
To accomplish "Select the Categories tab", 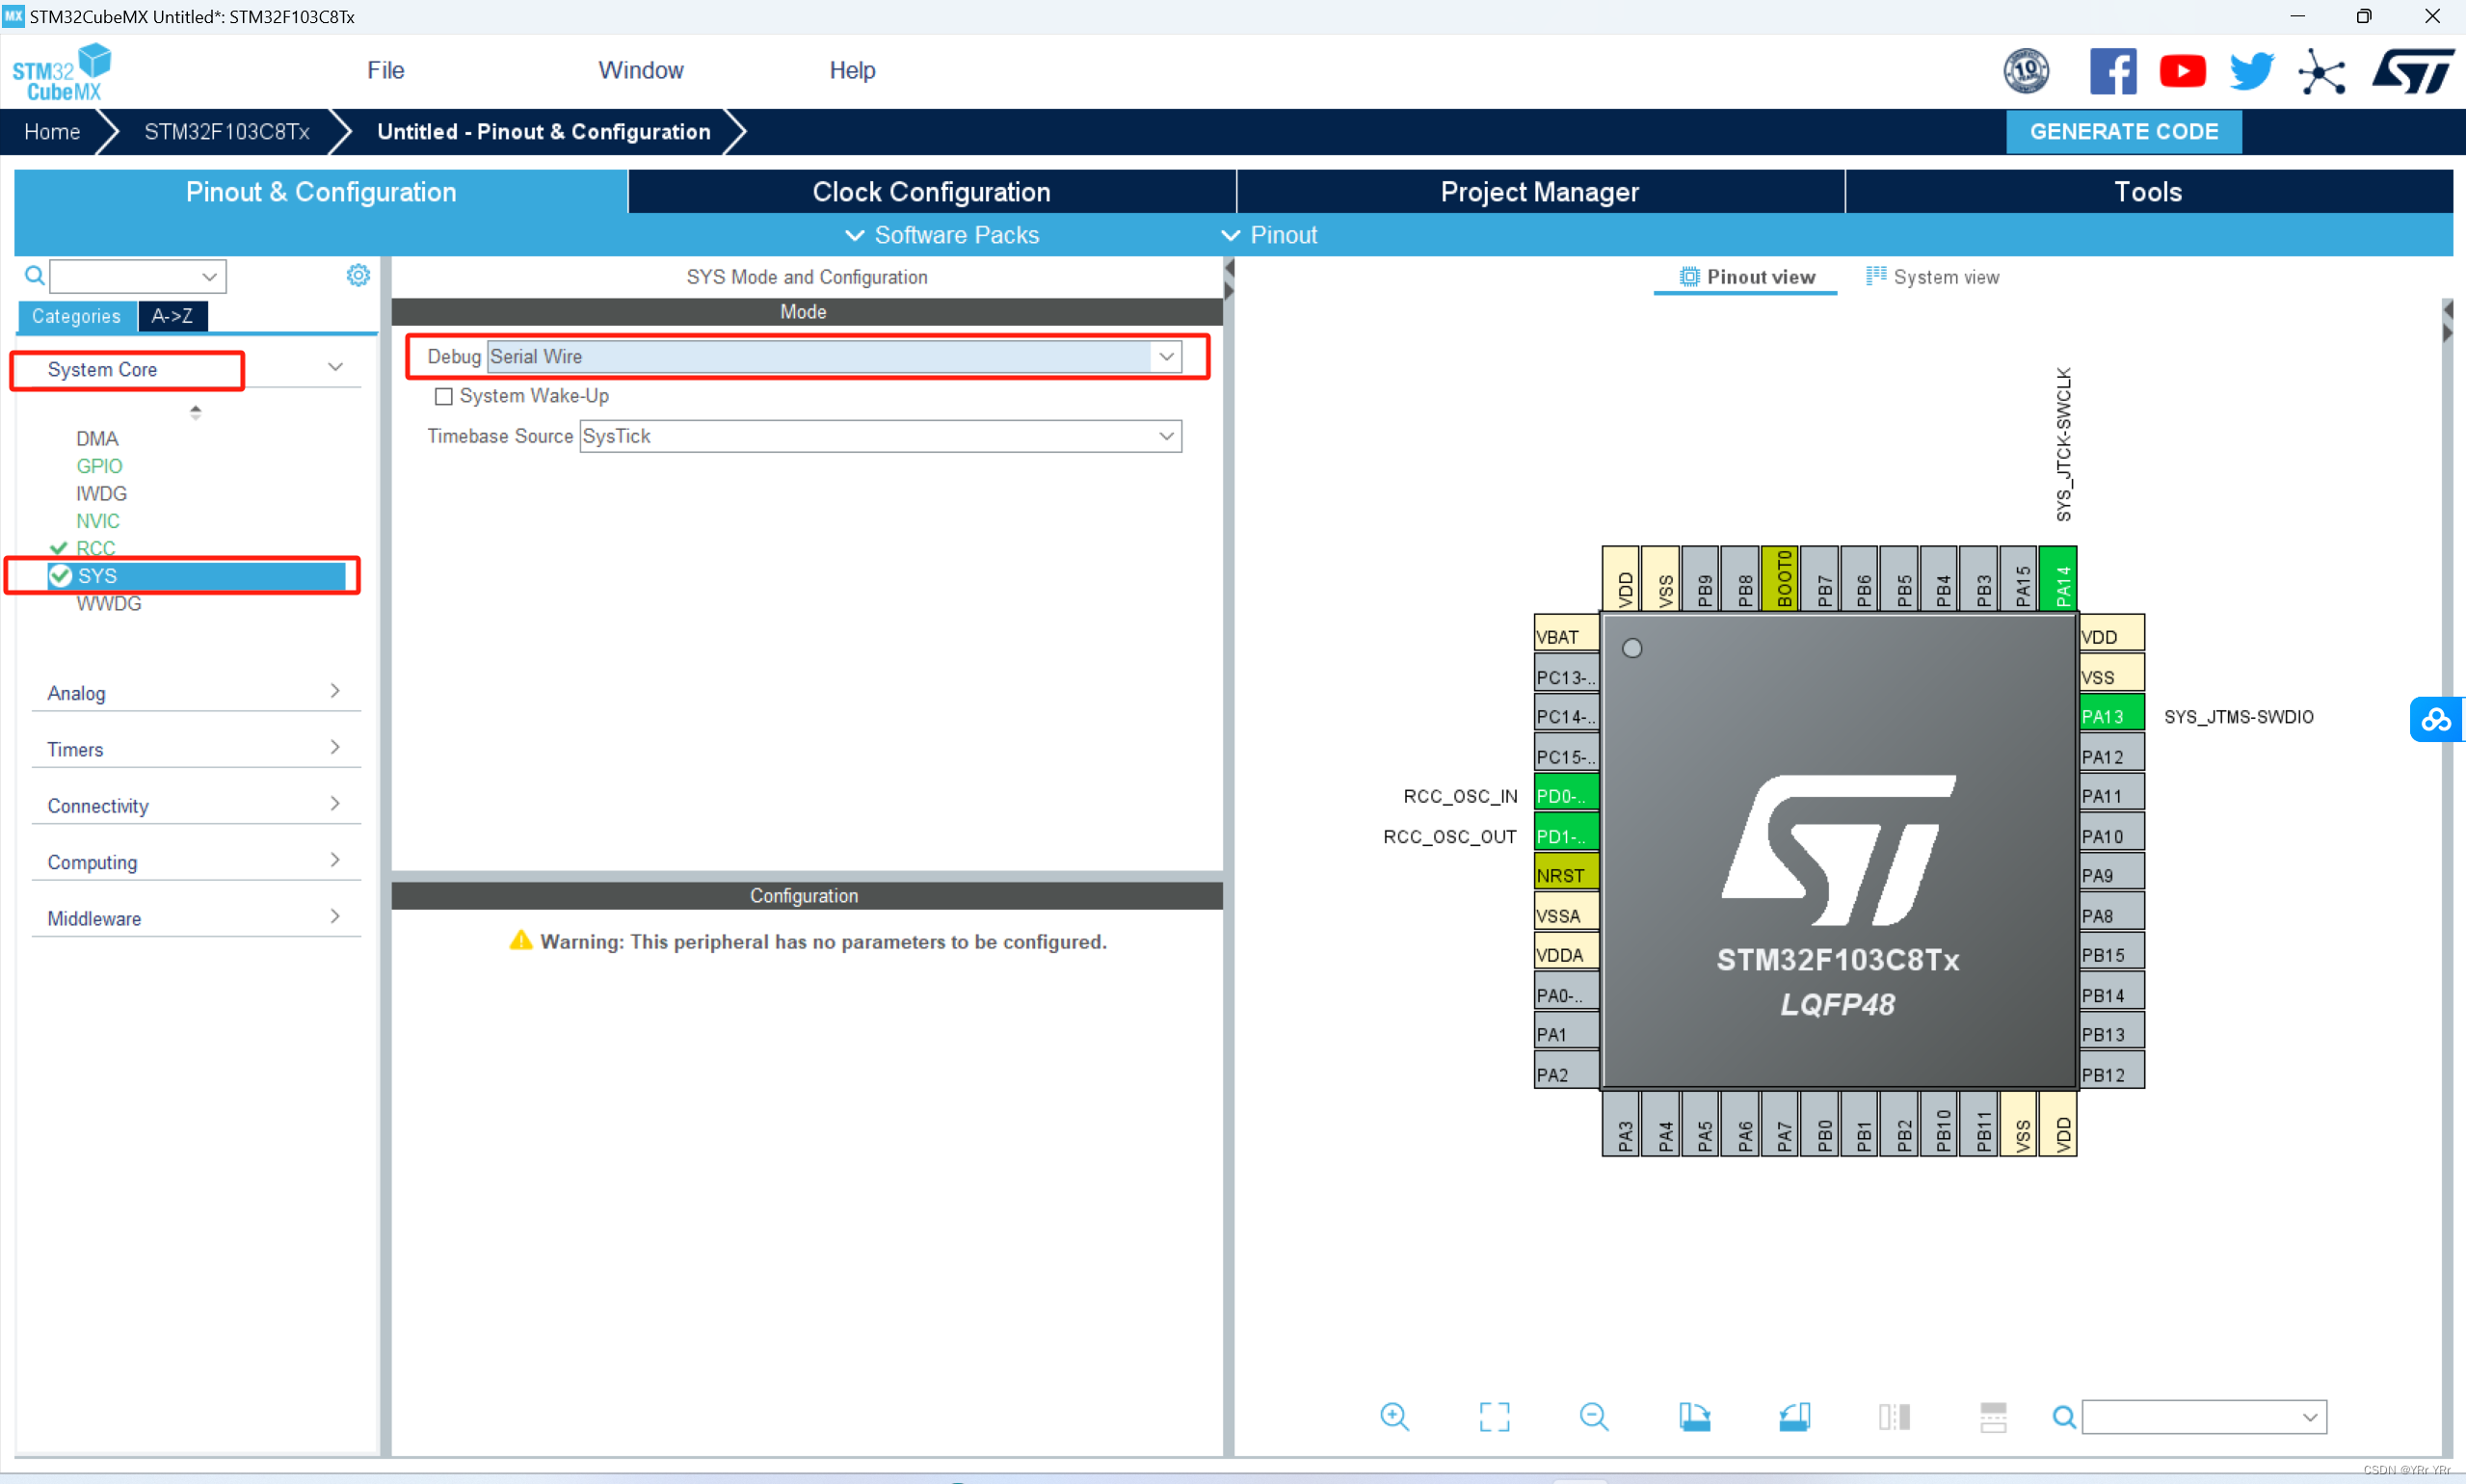I will [x=76, y=316].
